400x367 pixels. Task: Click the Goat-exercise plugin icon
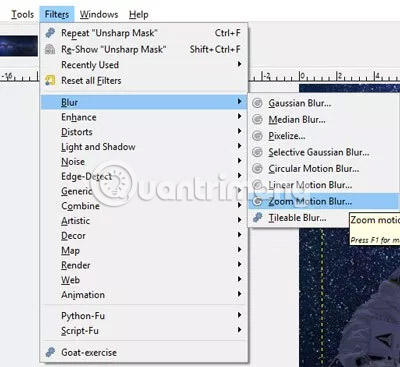click(50, 352)
